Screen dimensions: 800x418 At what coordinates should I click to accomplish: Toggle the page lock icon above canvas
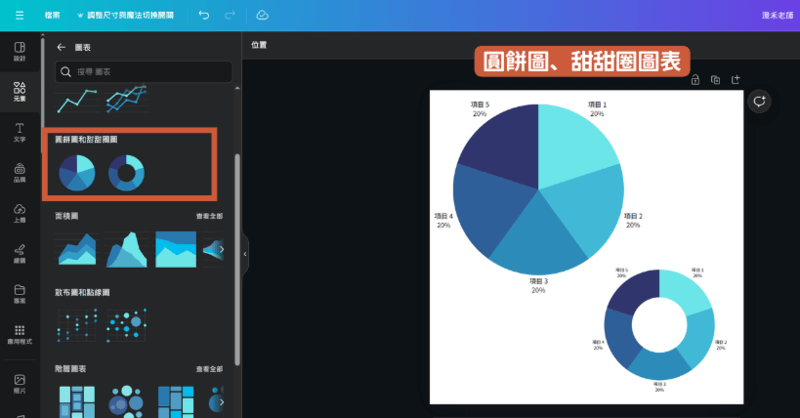(x=694, y=80)
